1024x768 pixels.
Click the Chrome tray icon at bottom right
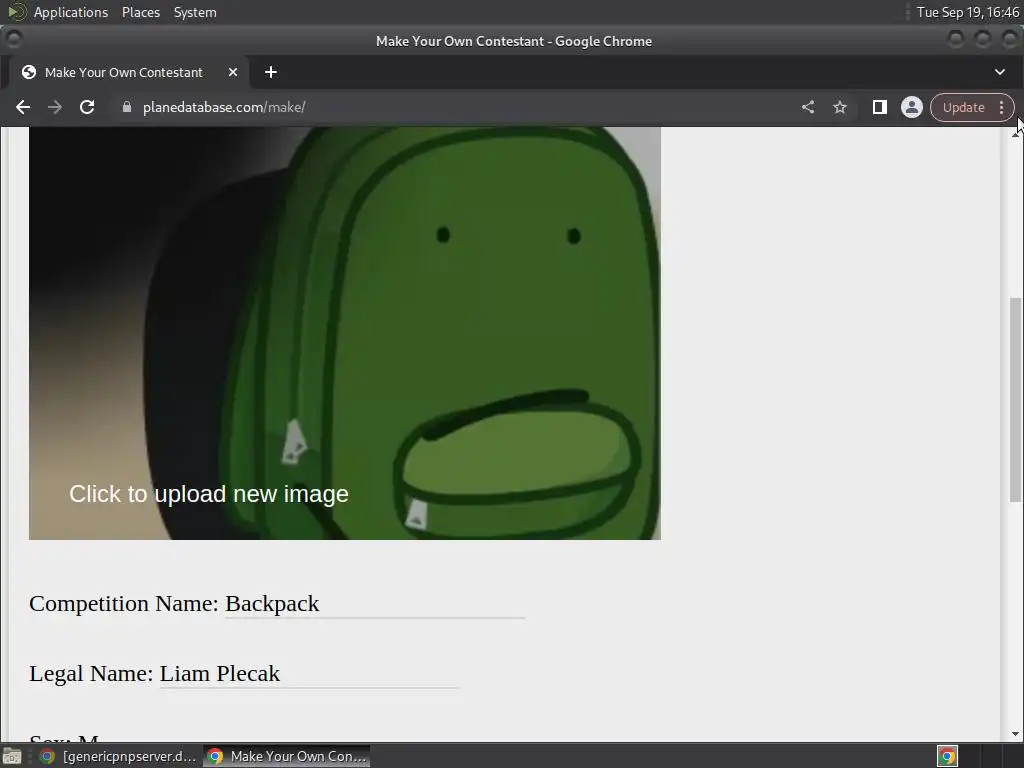tap(948, 756)
